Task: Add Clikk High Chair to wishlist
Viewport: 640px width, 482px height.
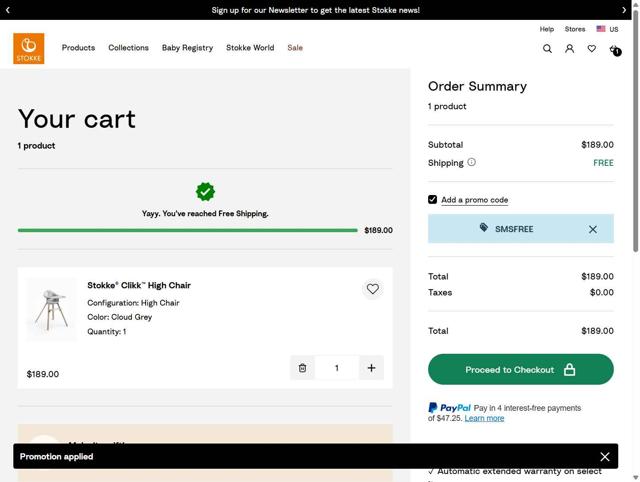Action: point(372,289)
